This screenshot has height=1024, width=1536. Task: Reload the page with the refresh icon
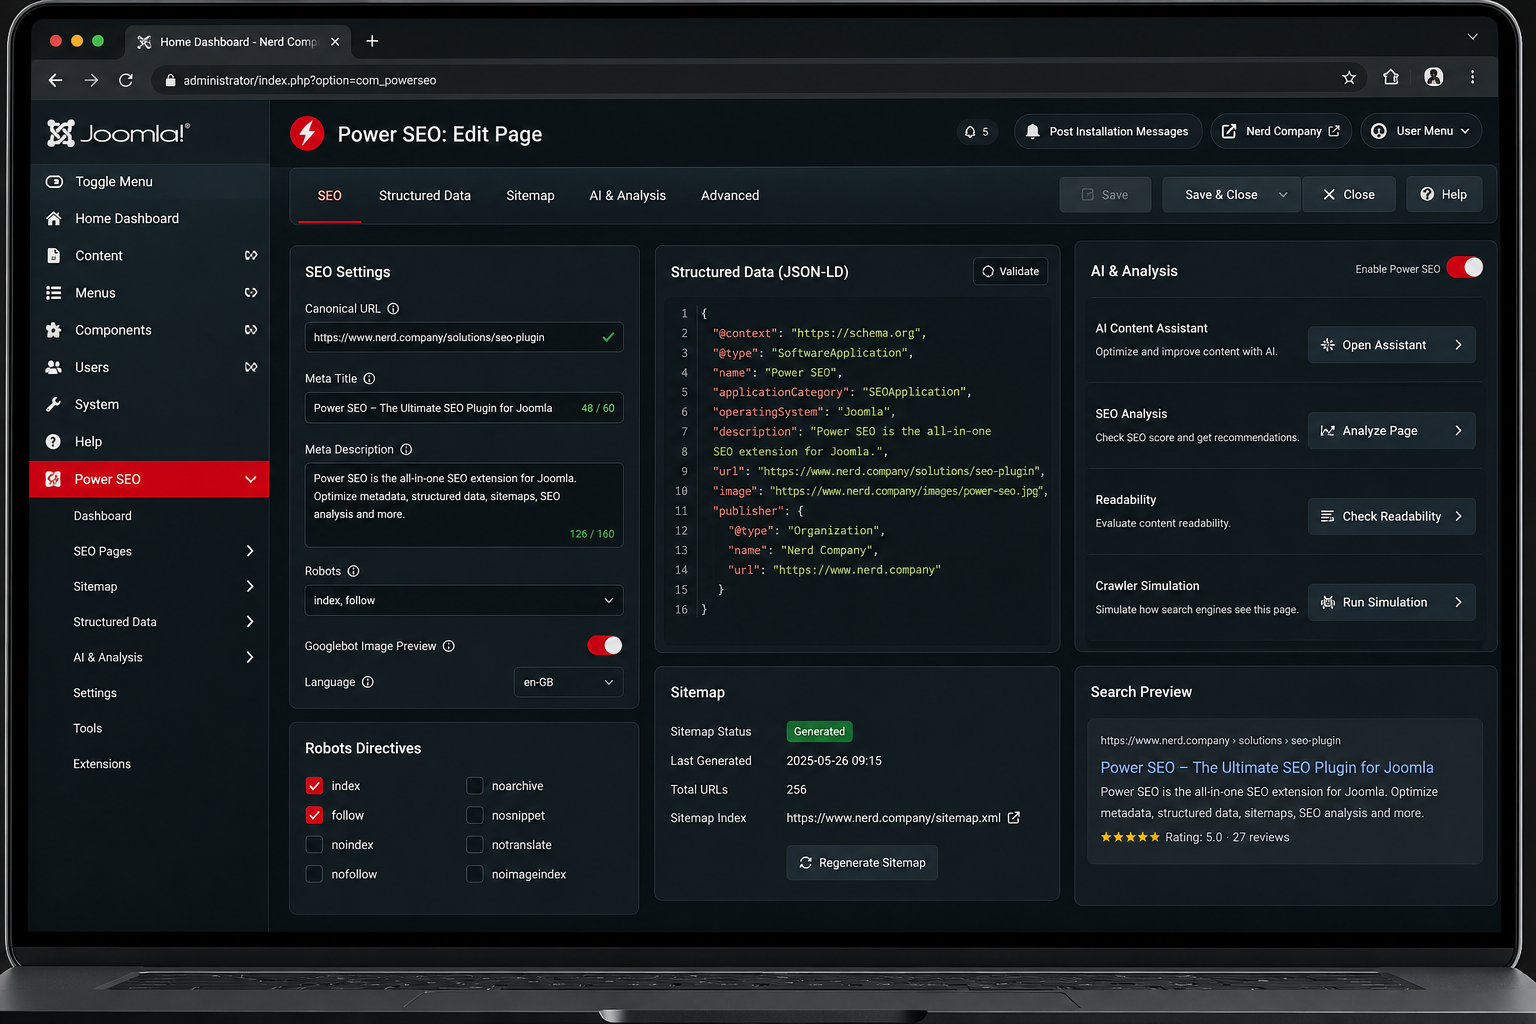126,80
